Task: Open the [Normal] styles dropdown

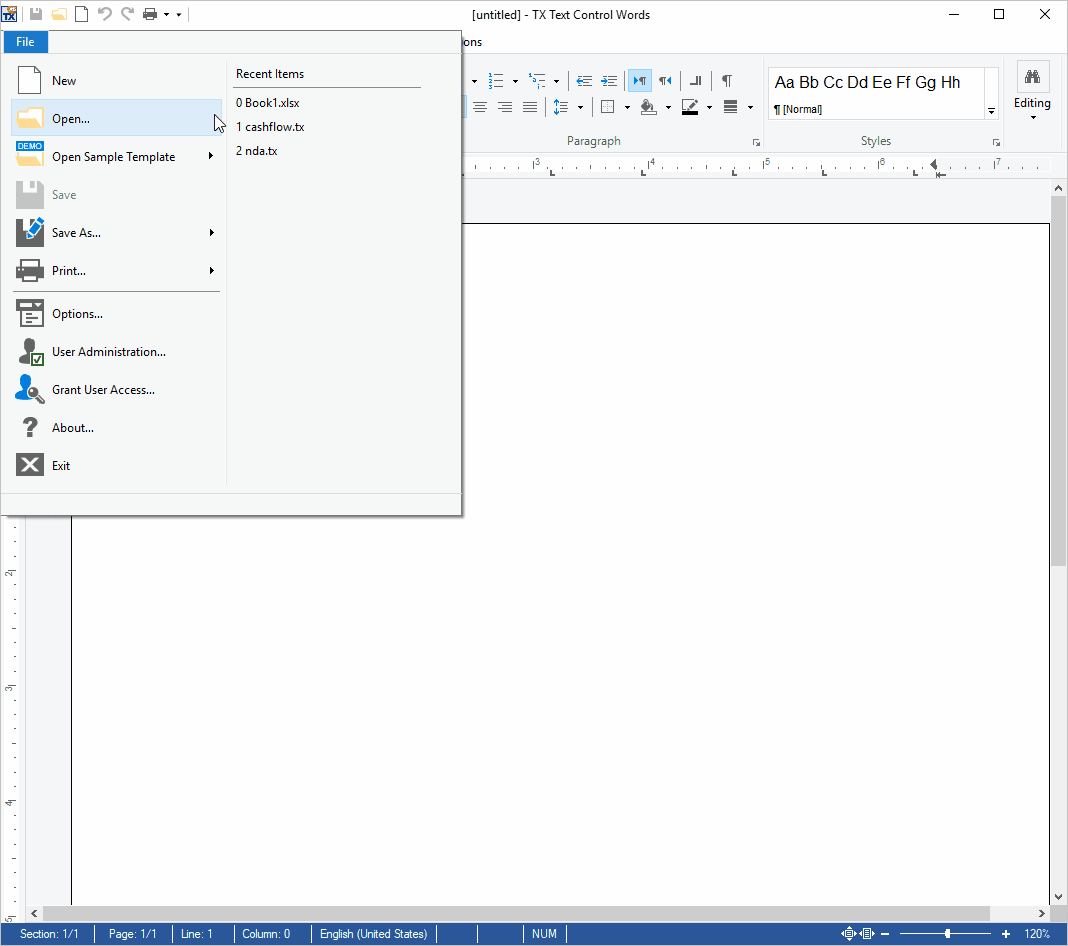Action: coord(990,109)
